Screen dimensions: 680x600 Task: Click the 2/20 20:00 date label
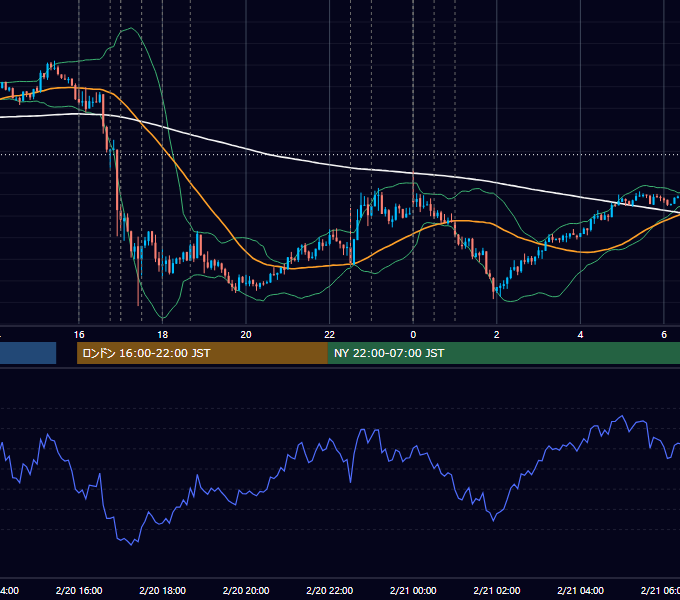246,590
